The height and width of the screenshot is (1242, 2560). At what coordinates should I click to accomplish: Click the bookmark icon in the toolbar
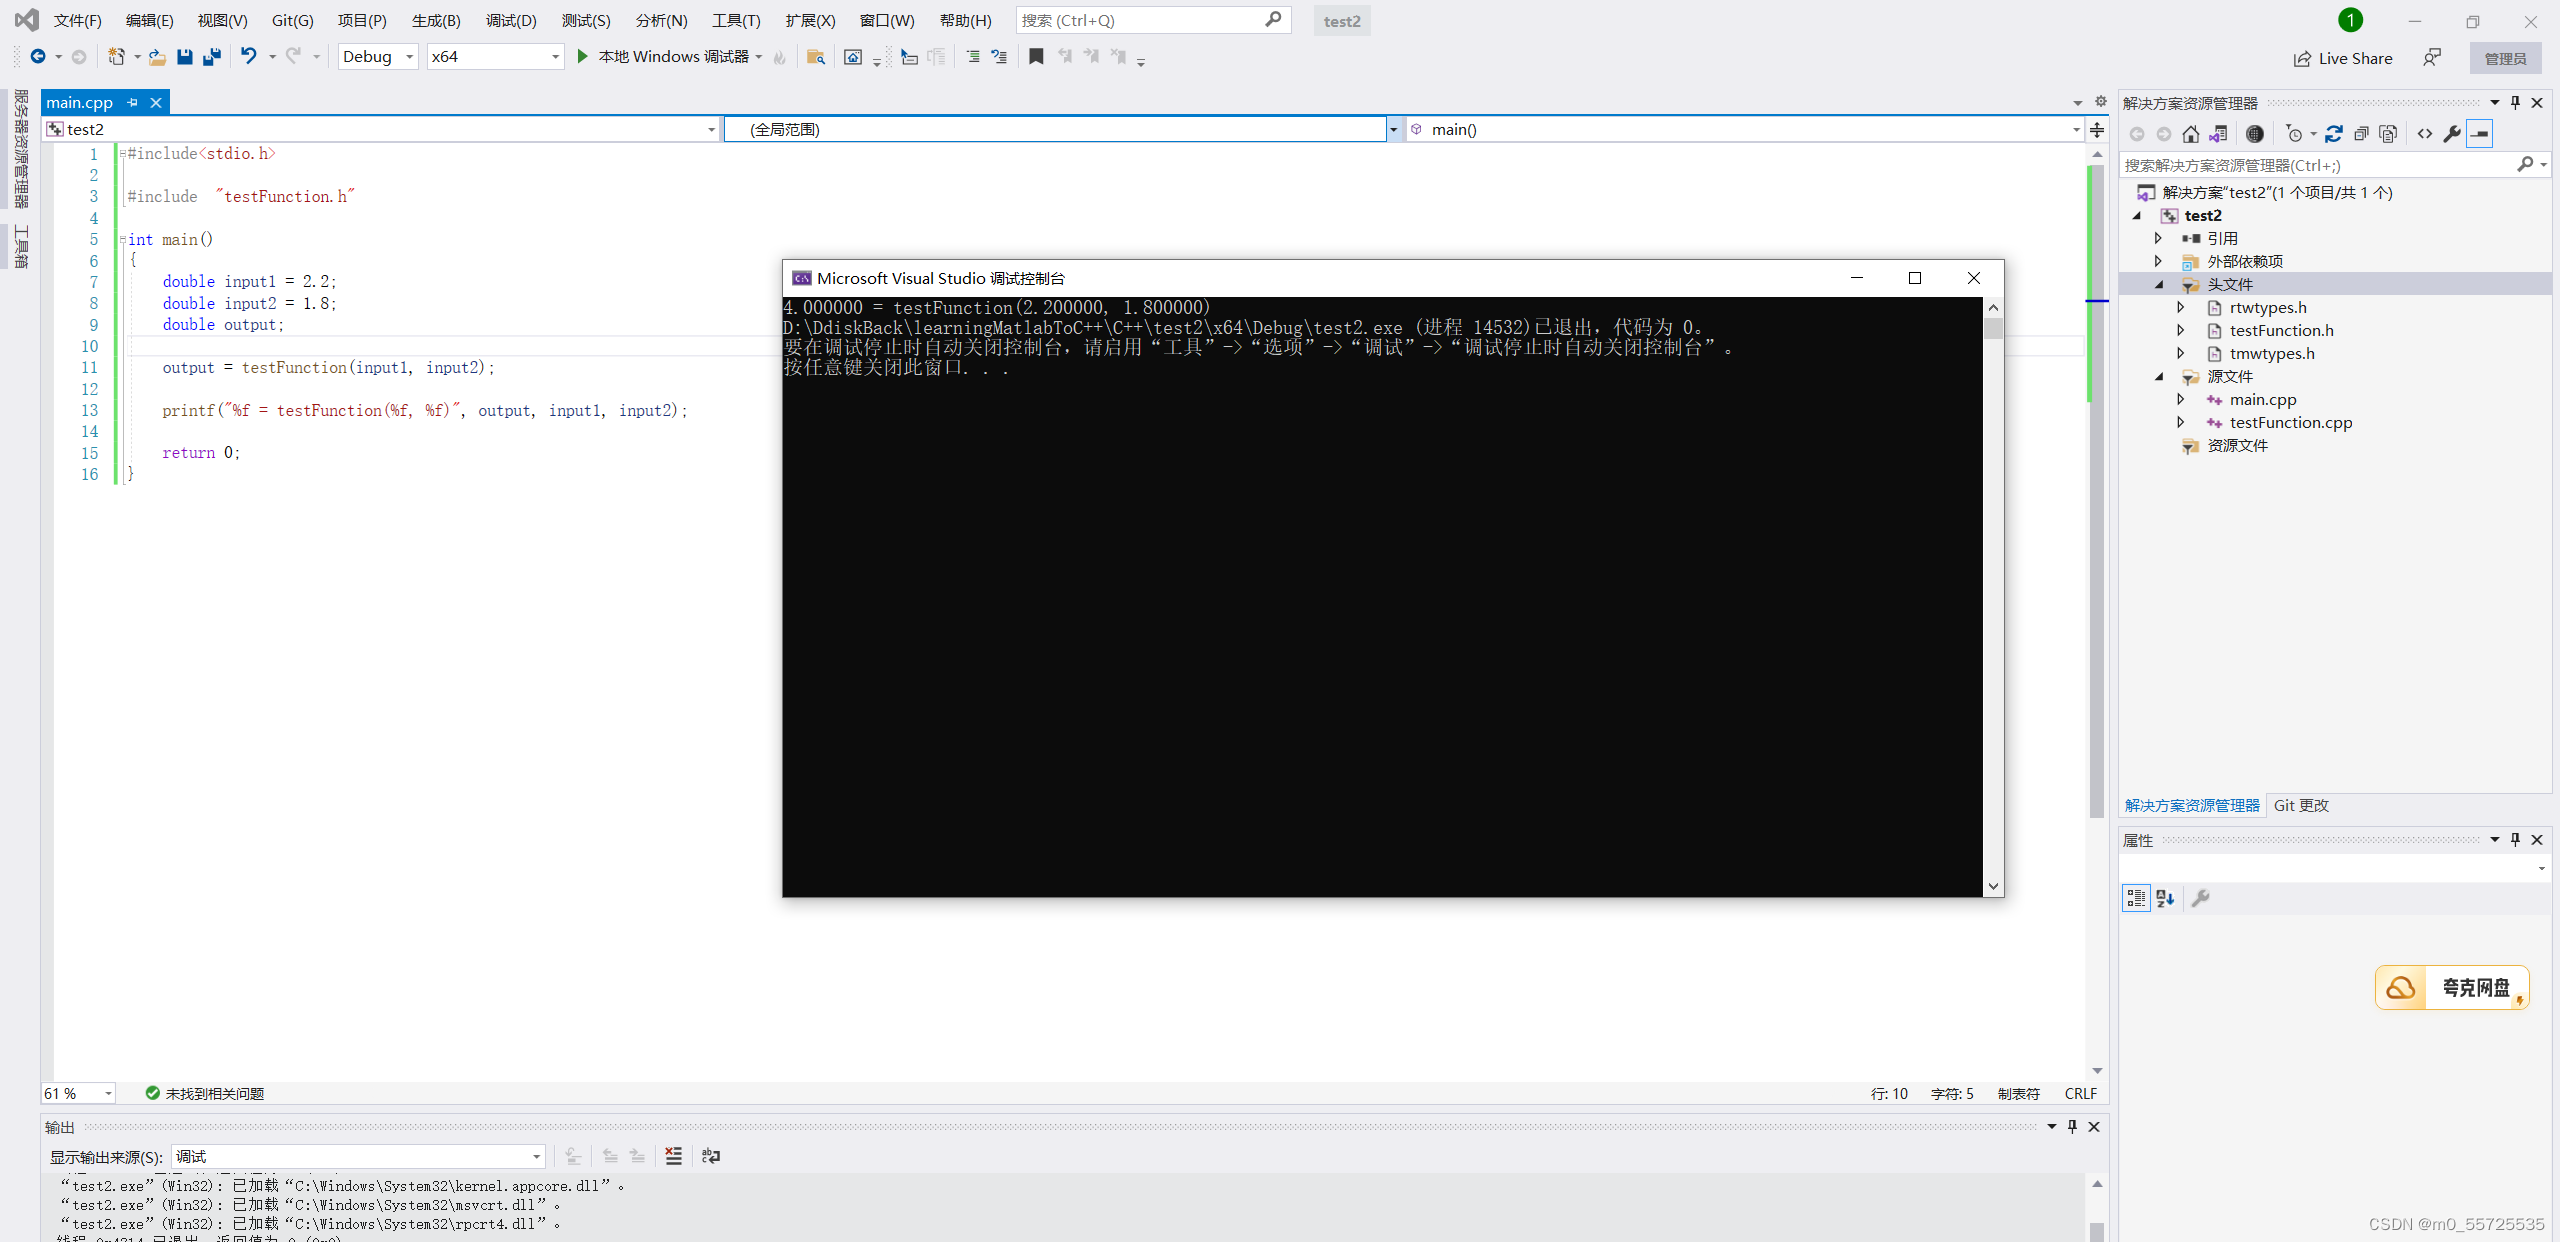click(1036, 57)
